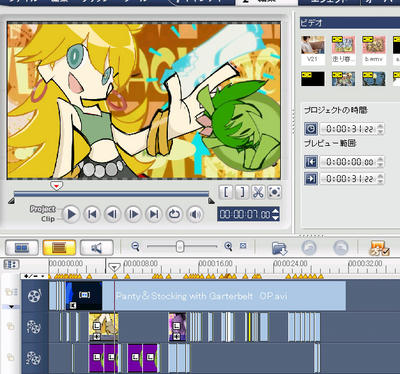Click chapter point marker at playhead position
The width and height of the screenshot is (400, 374).
click(x=114, y=276)
